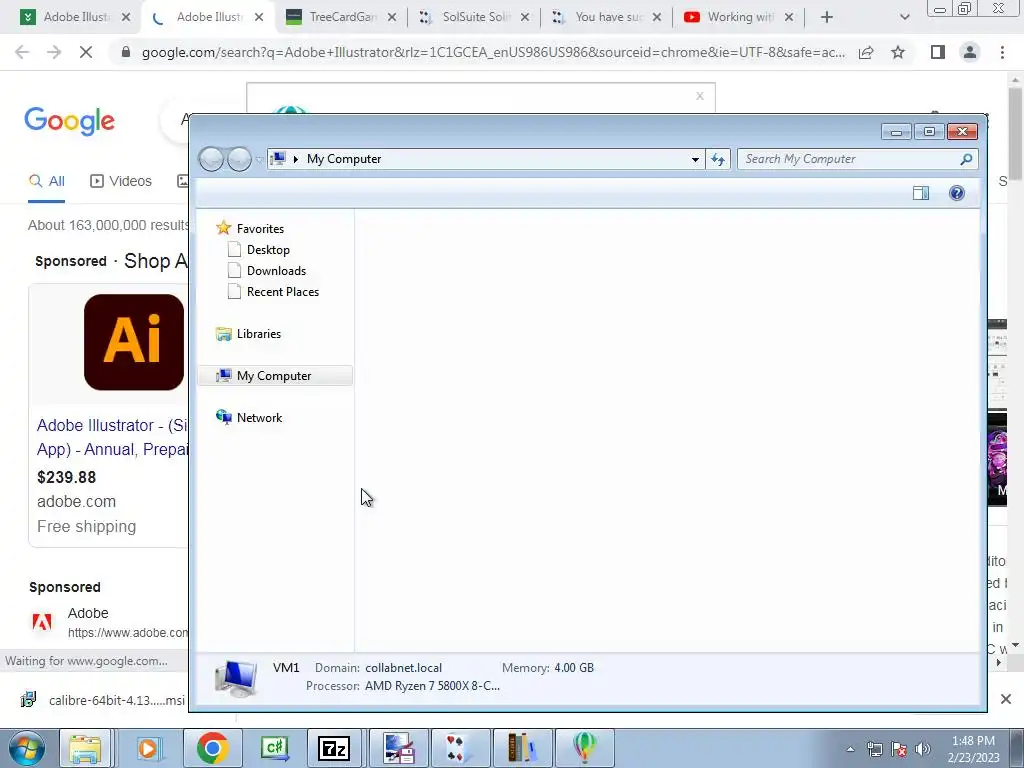Image resolution: width=1024 pixels, height=768 pixels.
Task: Open the sponsored Adobe link
Action: [88, 613]
